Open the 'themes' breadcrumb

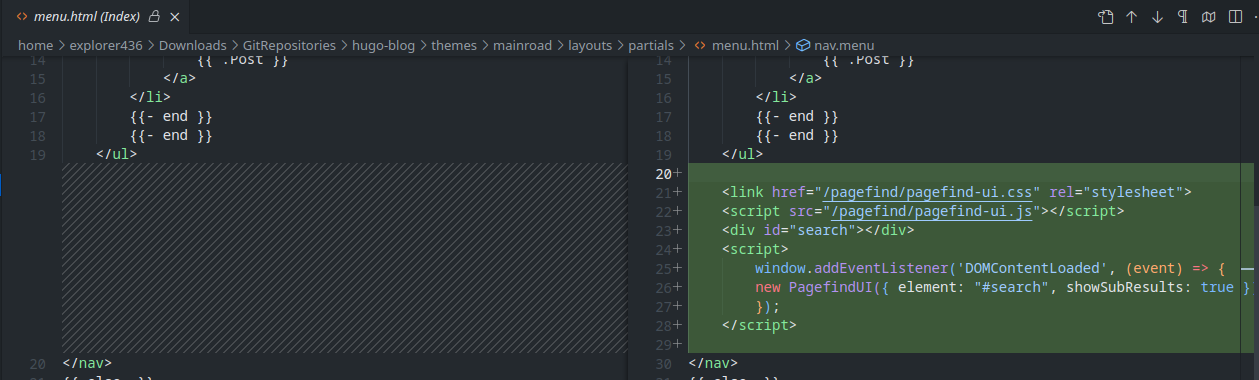453,45
